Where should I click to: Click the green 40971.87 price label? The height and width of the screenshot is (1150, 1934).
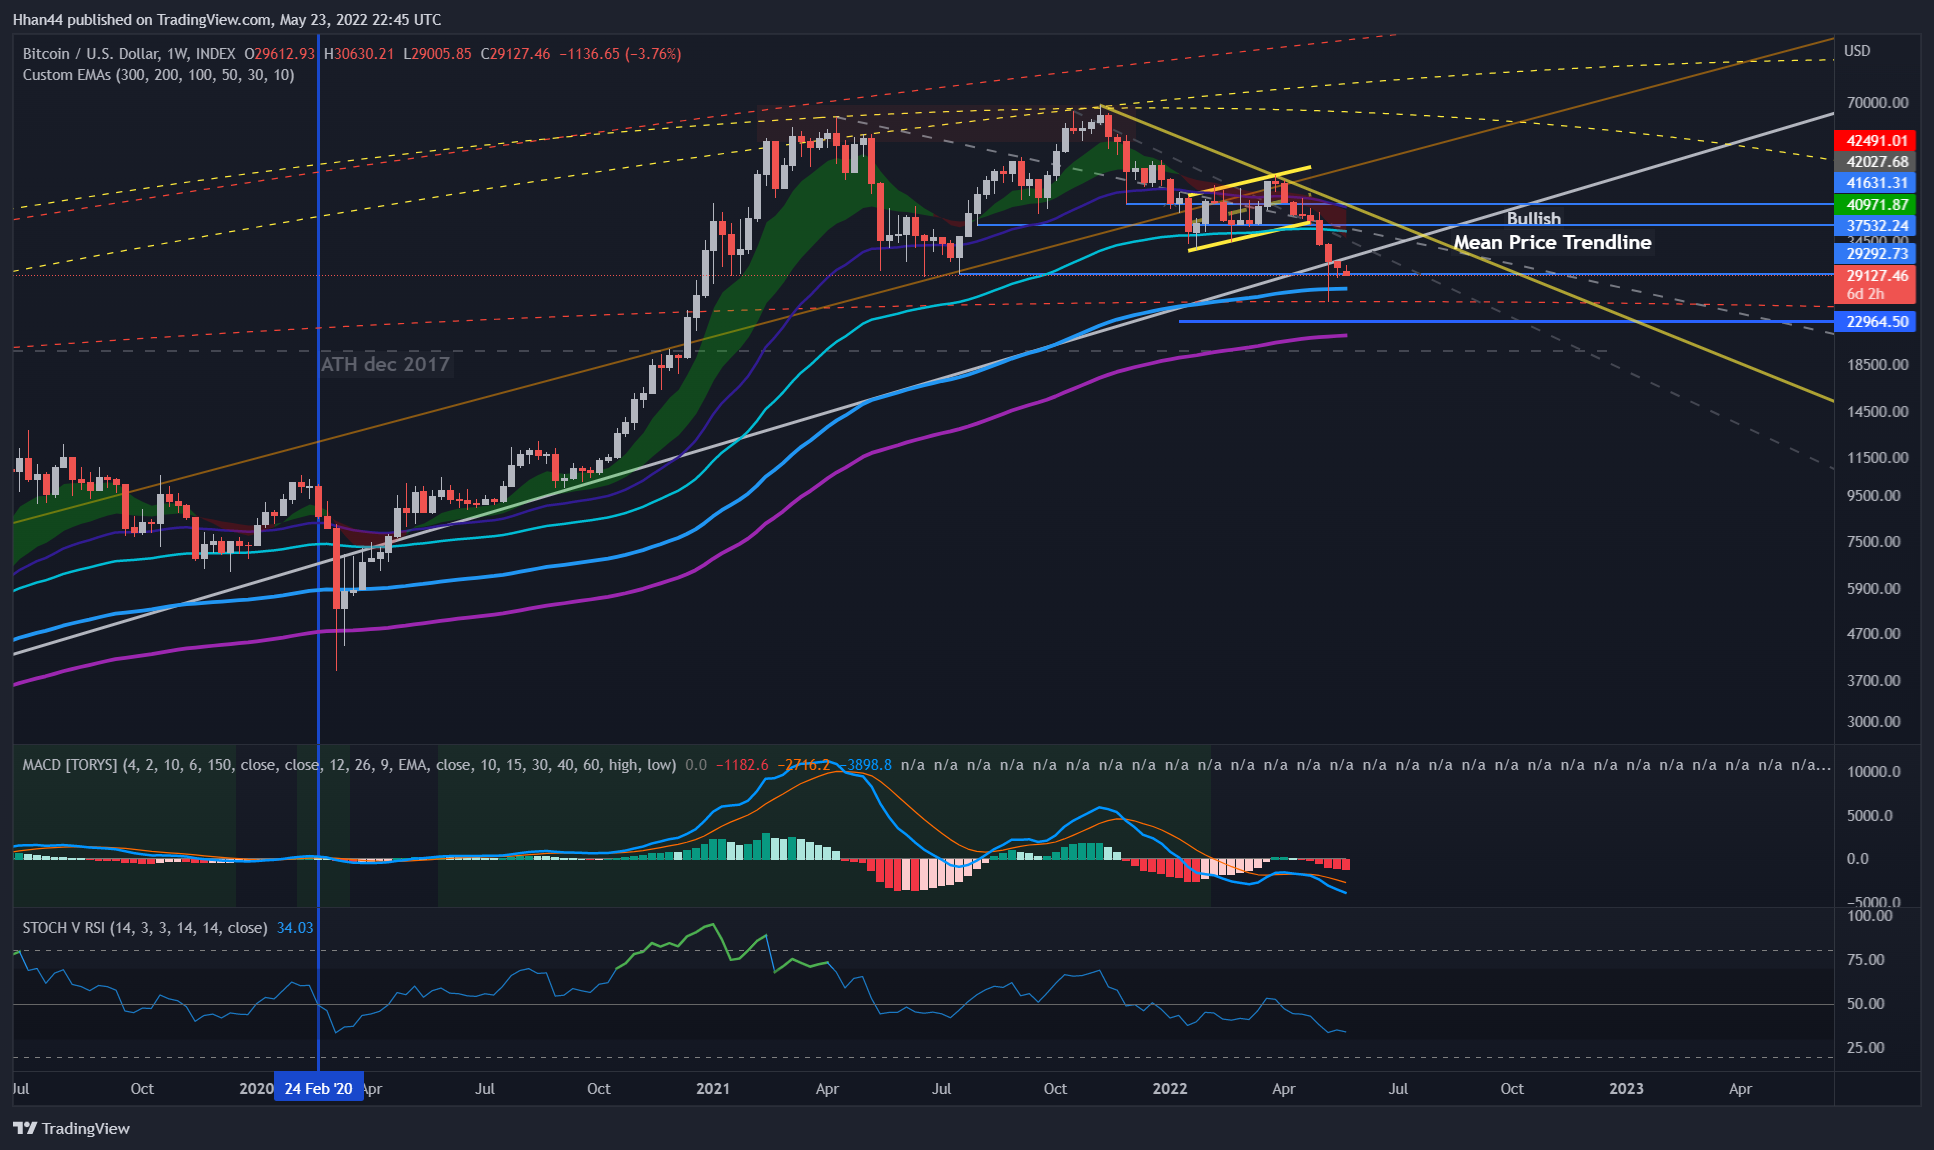(1876, 205)
